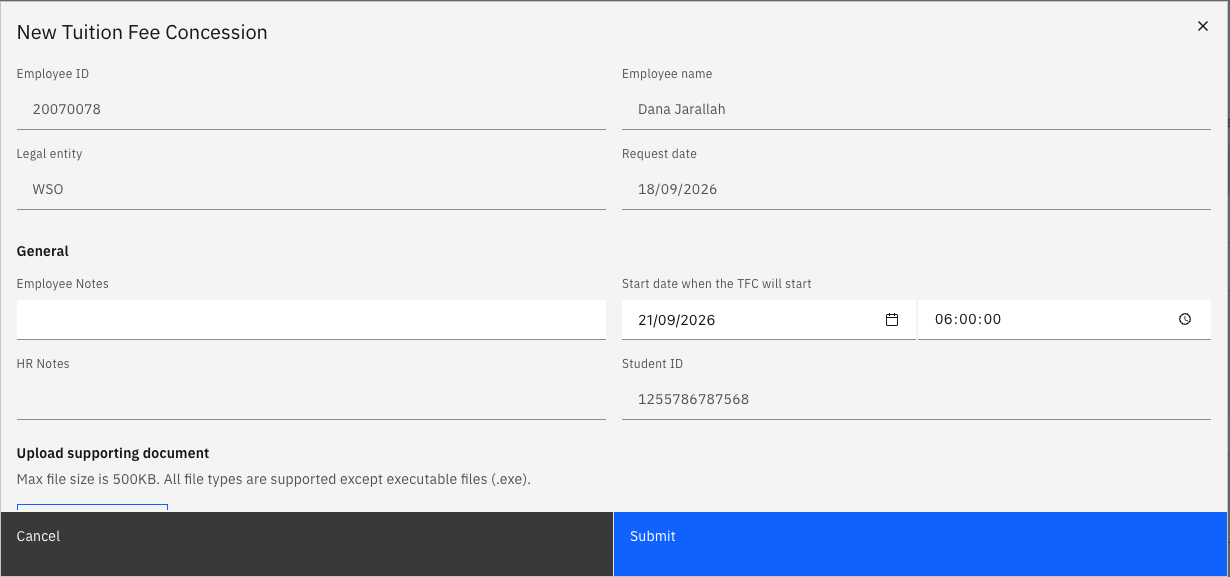
Task: Click the 'Legal entity' label
Action: tap(50, 154)
